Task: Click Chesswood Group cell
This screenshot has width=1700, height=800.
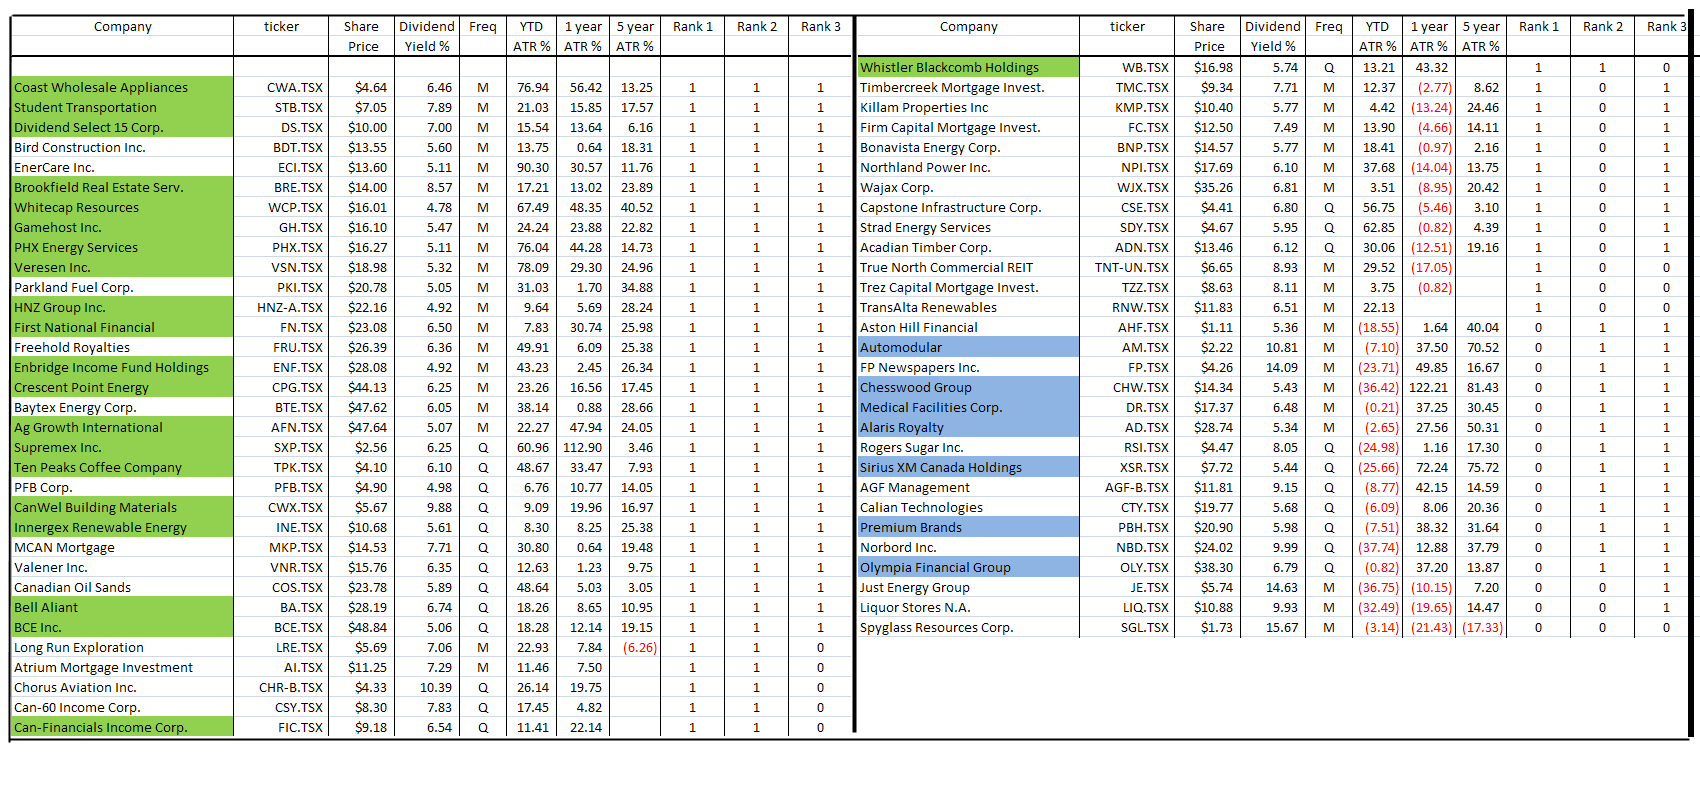Action: coord(968,387)
